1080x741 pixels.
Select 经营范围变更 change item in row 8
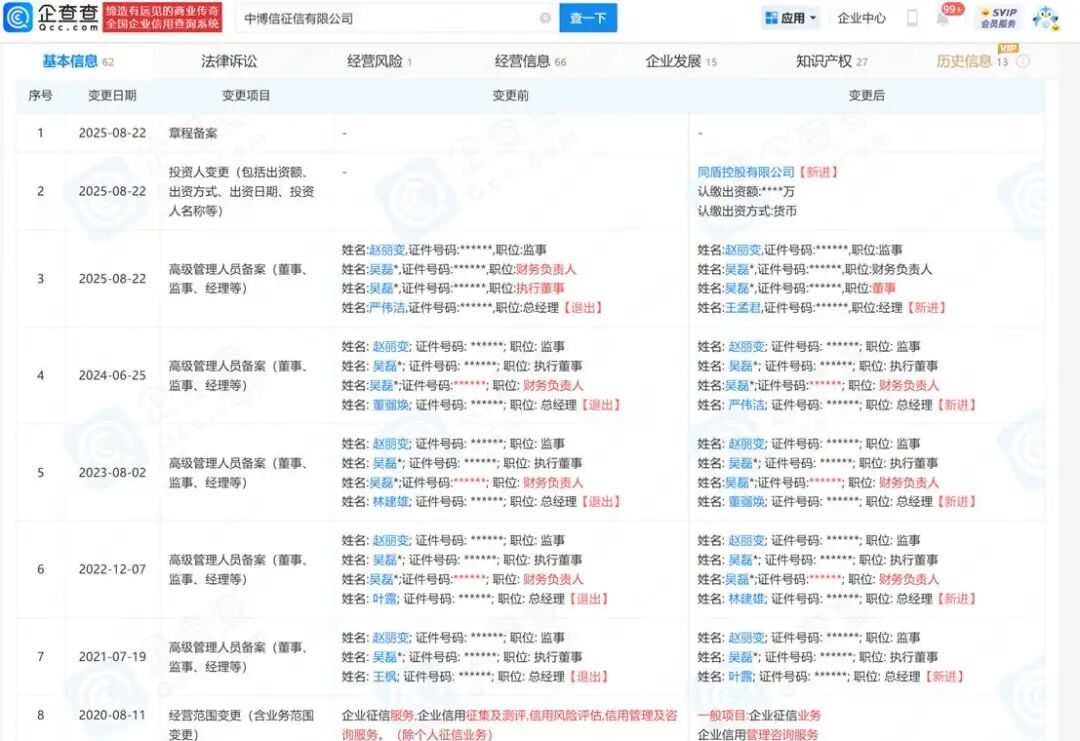242,724
